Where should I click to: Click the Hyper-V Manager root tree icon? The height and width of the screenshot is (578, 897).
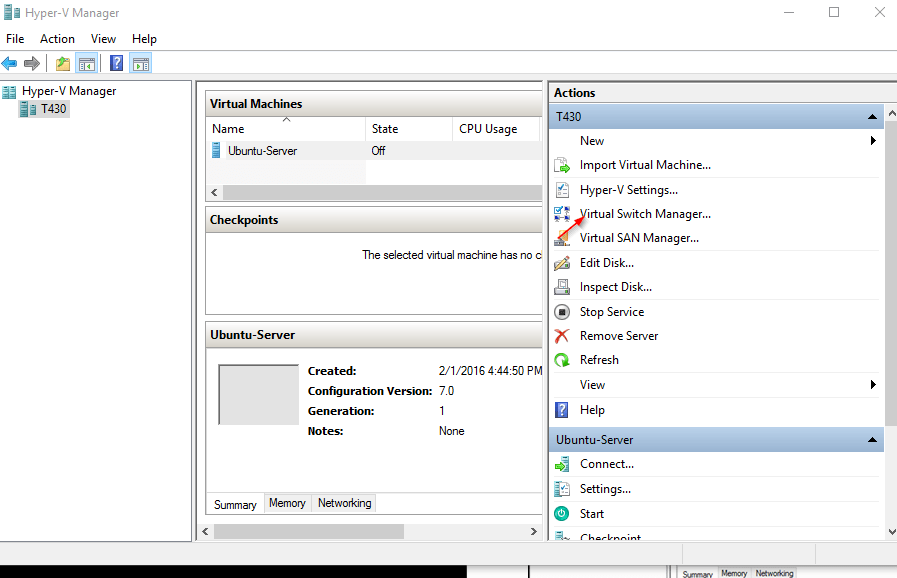click(x=9, y=92)
